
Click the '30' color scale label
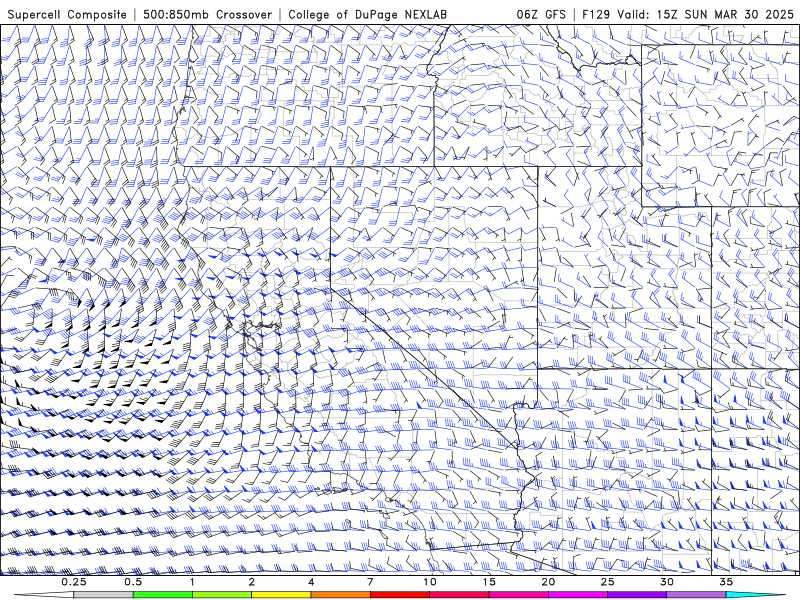(x=666, y=582)
